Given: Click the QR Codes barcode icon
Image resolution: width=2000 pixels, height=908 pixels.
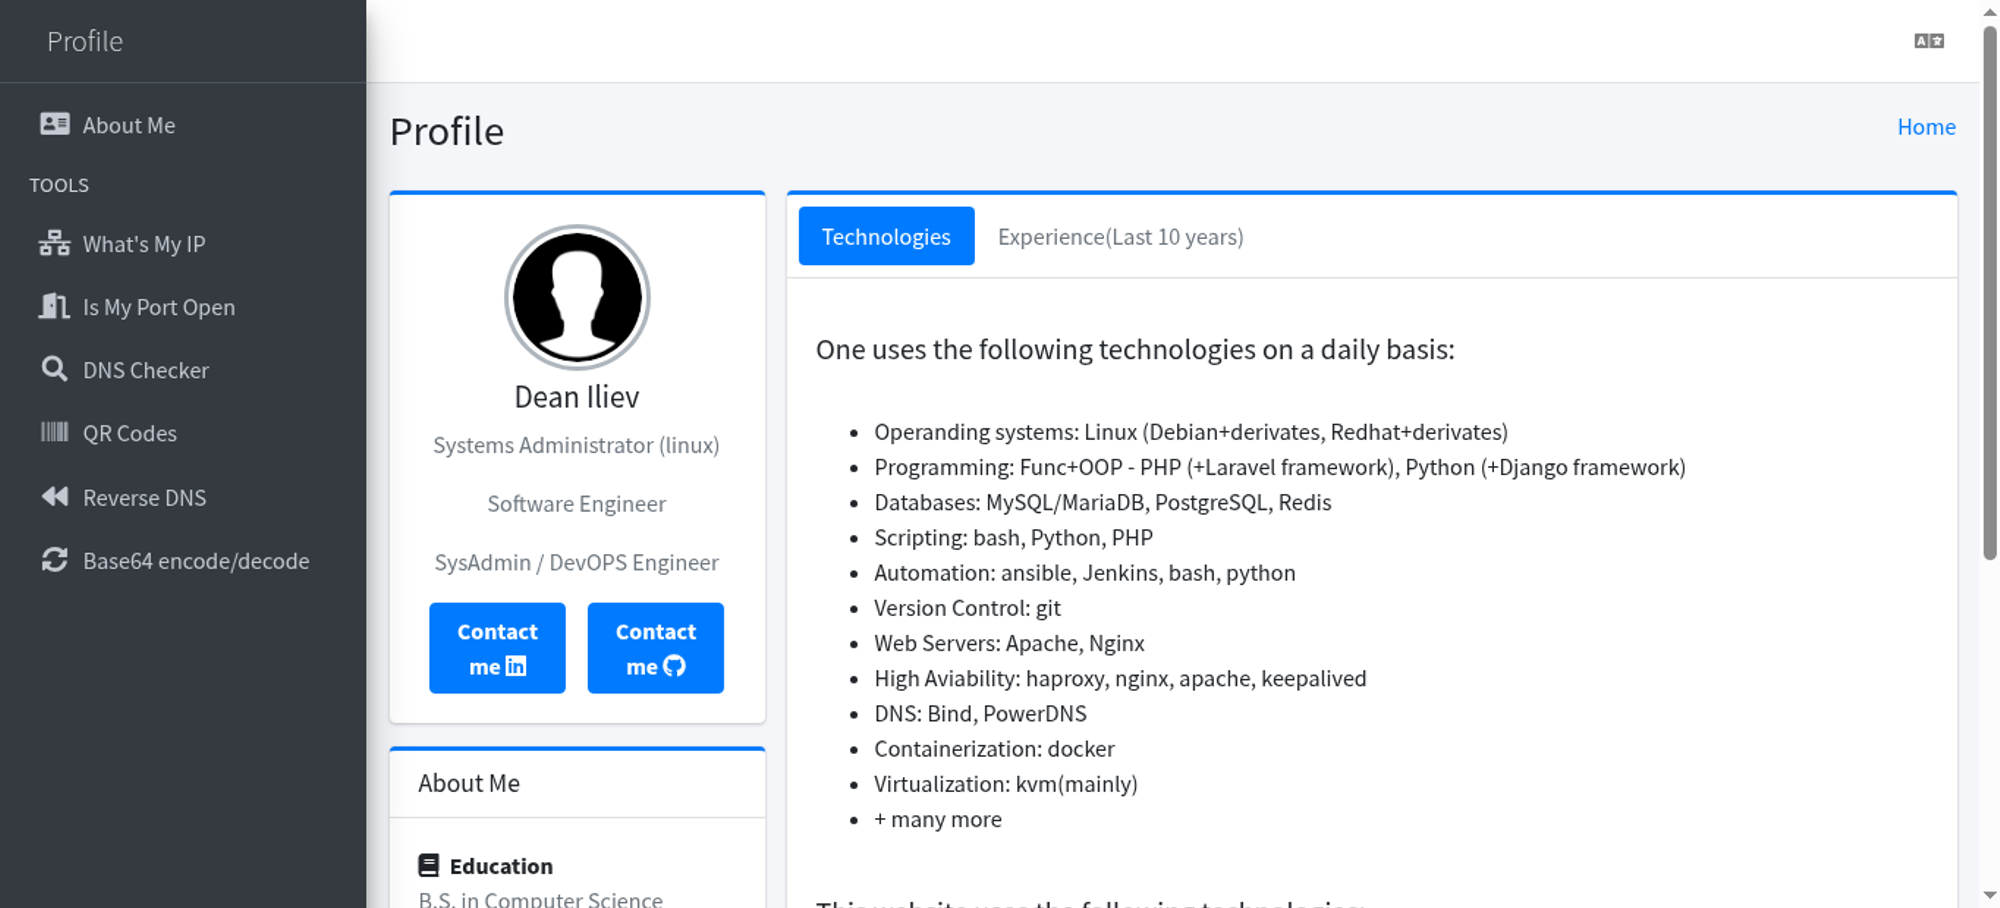Looking at the screenshot, I should pyautogui.click(x=54, y=432).
